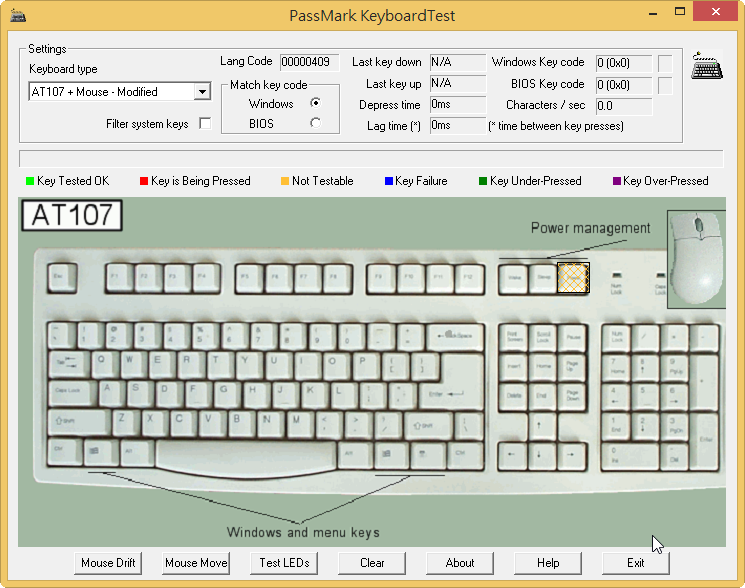Click the left arrow key
745x588 pixels.
(x=513, y=455)
